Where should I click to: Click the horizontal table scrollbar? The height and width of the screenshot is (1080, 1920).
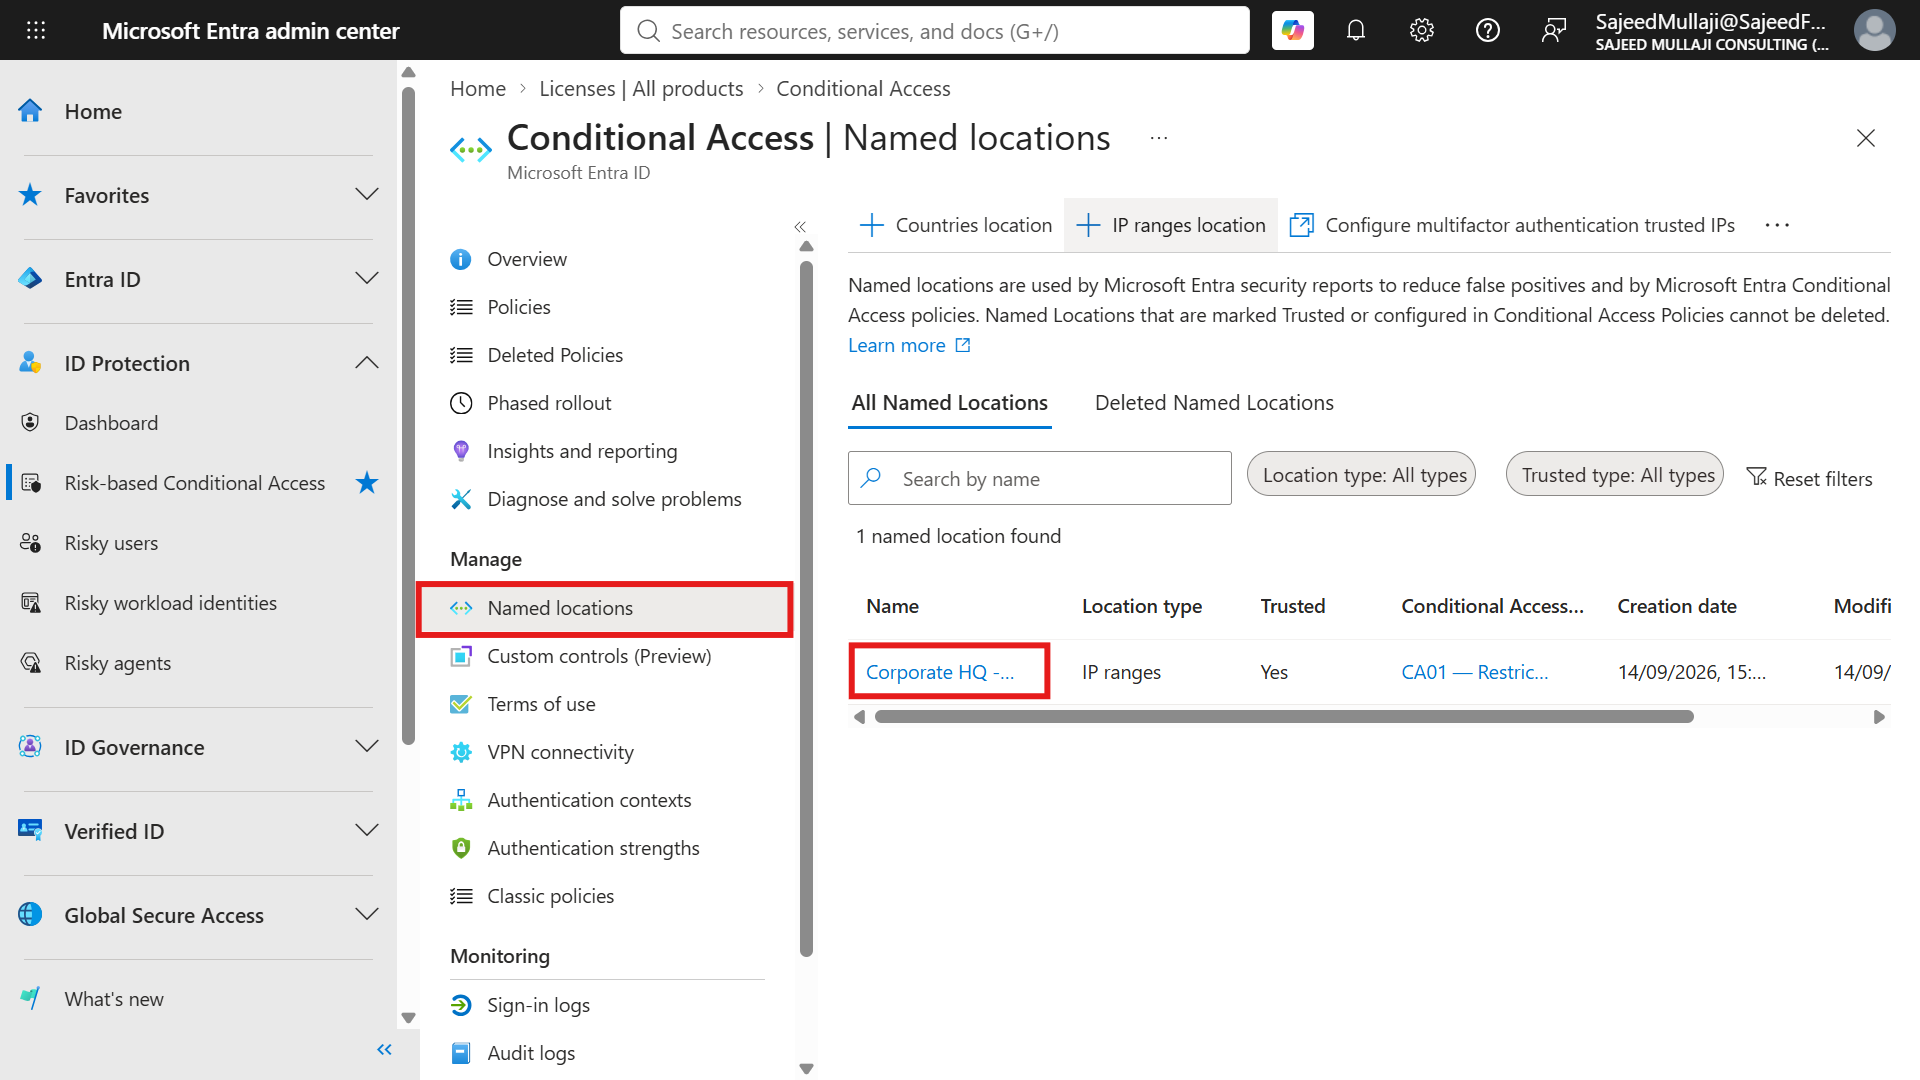[1284, 717]
